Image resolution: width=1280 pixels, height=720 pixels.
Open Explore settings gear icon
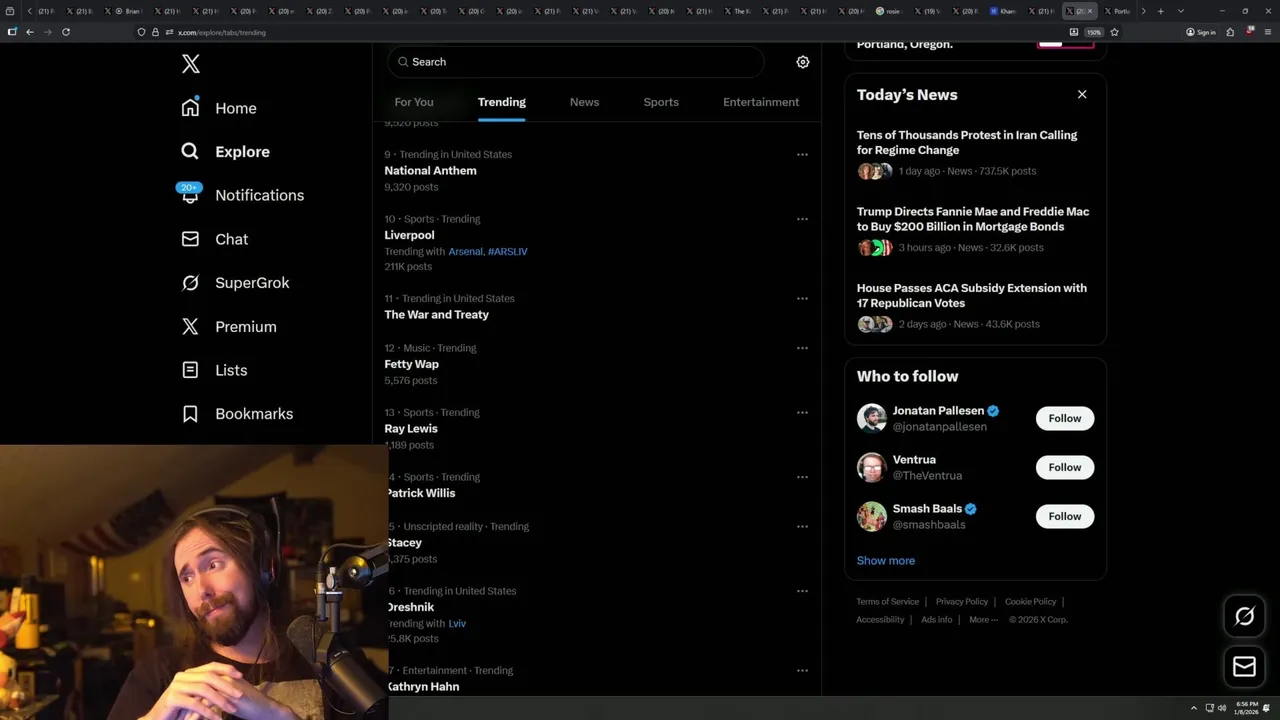click(802, 62)
